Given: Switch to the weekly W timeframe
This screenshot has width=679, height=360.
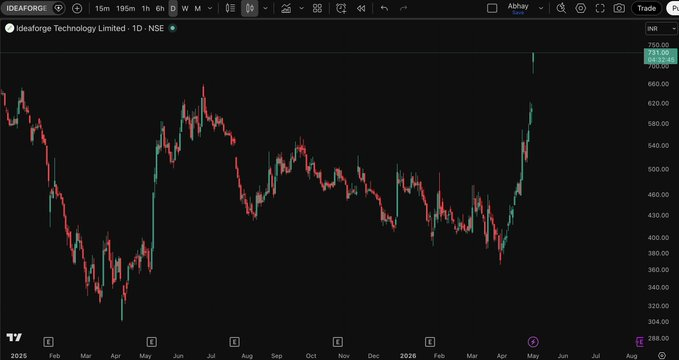Looking at the screenshot, I should tap(185, 8).
